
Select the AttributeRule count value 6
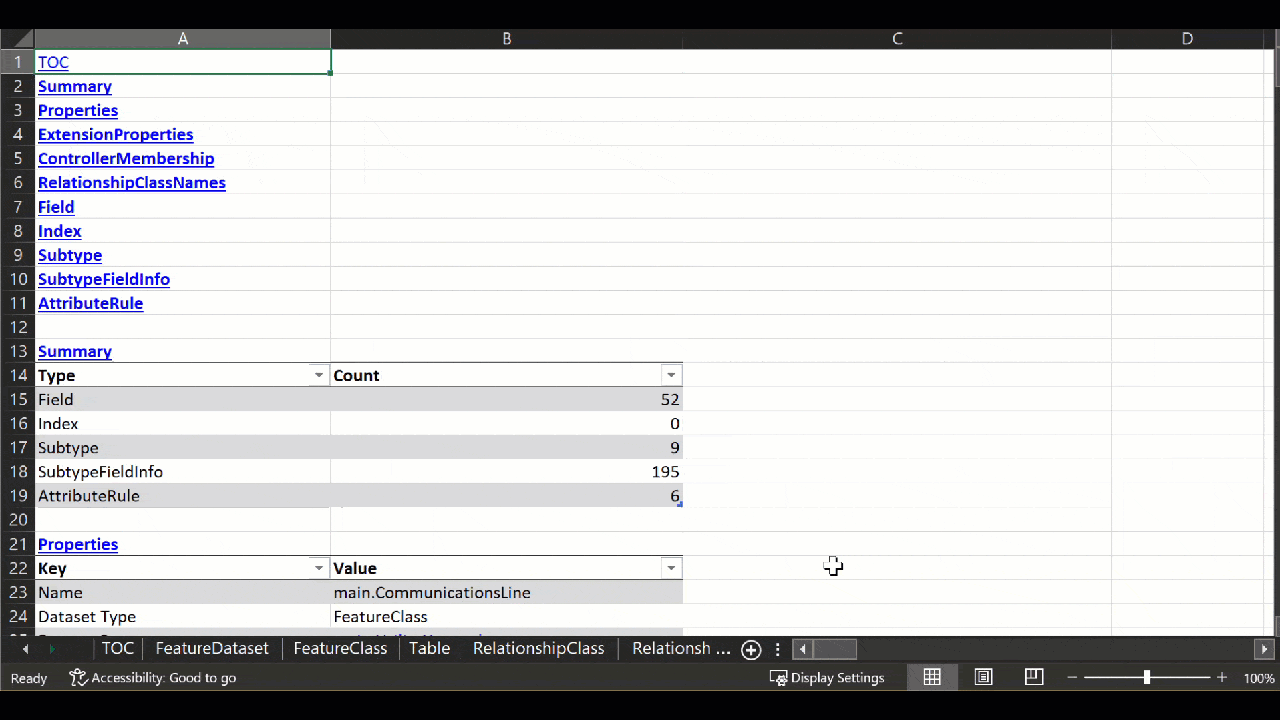click(507, 496)
